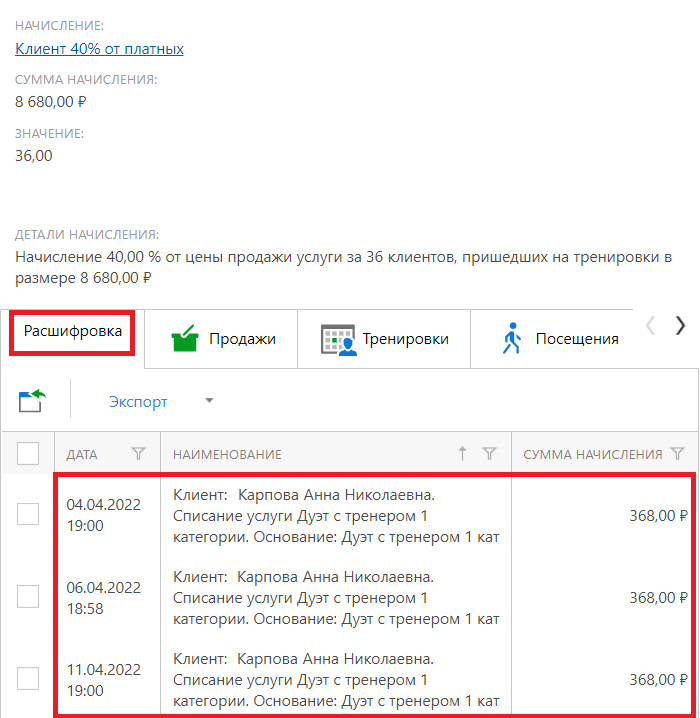Switch to the Расшифровка tab
The width and height of the screenshot is (700, 718).
[73, 331]
